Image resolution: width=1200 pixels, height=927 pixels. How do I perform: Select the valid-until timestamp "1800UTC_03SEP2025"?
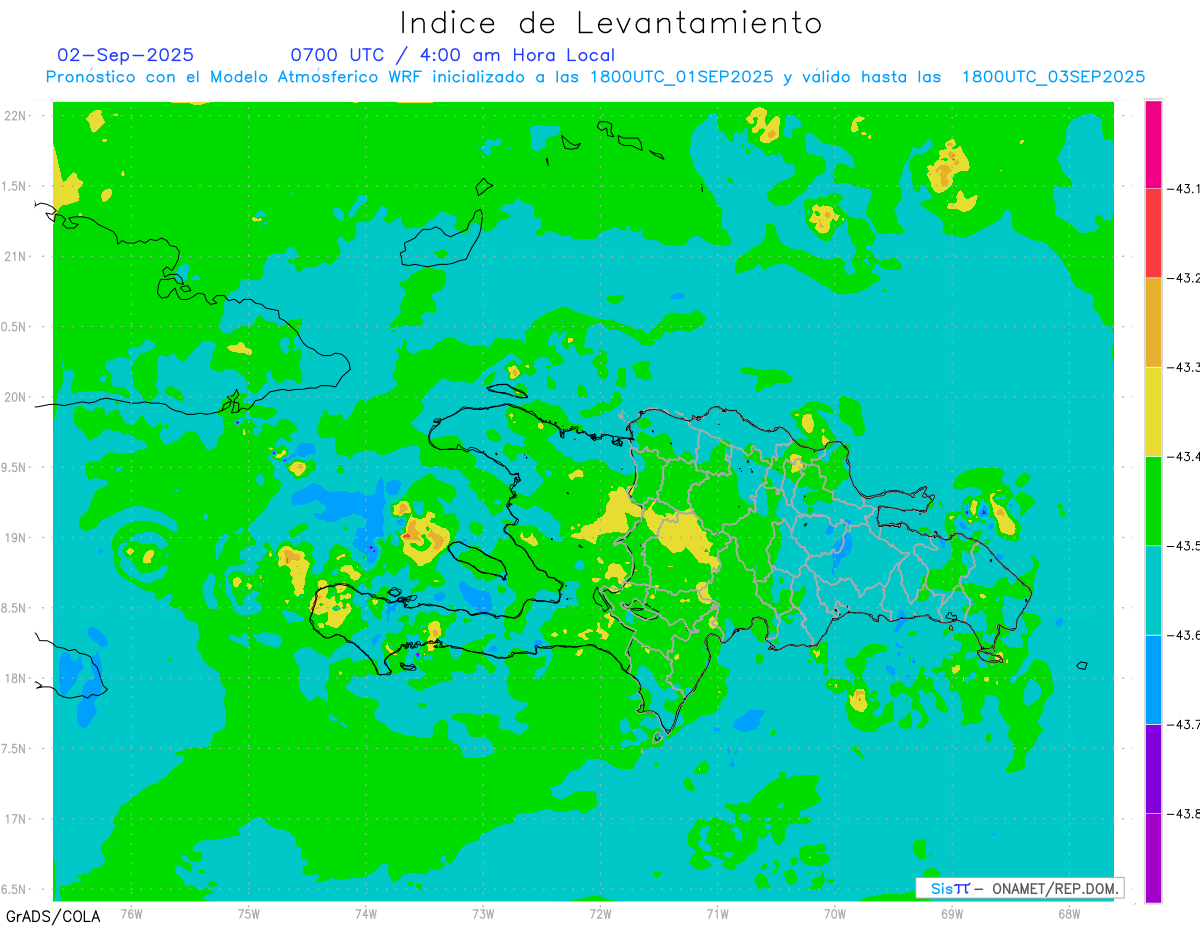pos(1053,77)
